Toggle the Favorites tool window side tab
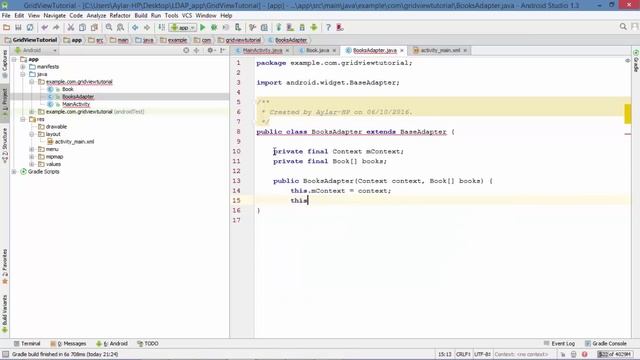The height and width of the screenshot is (360, 640). coord(4,266)
